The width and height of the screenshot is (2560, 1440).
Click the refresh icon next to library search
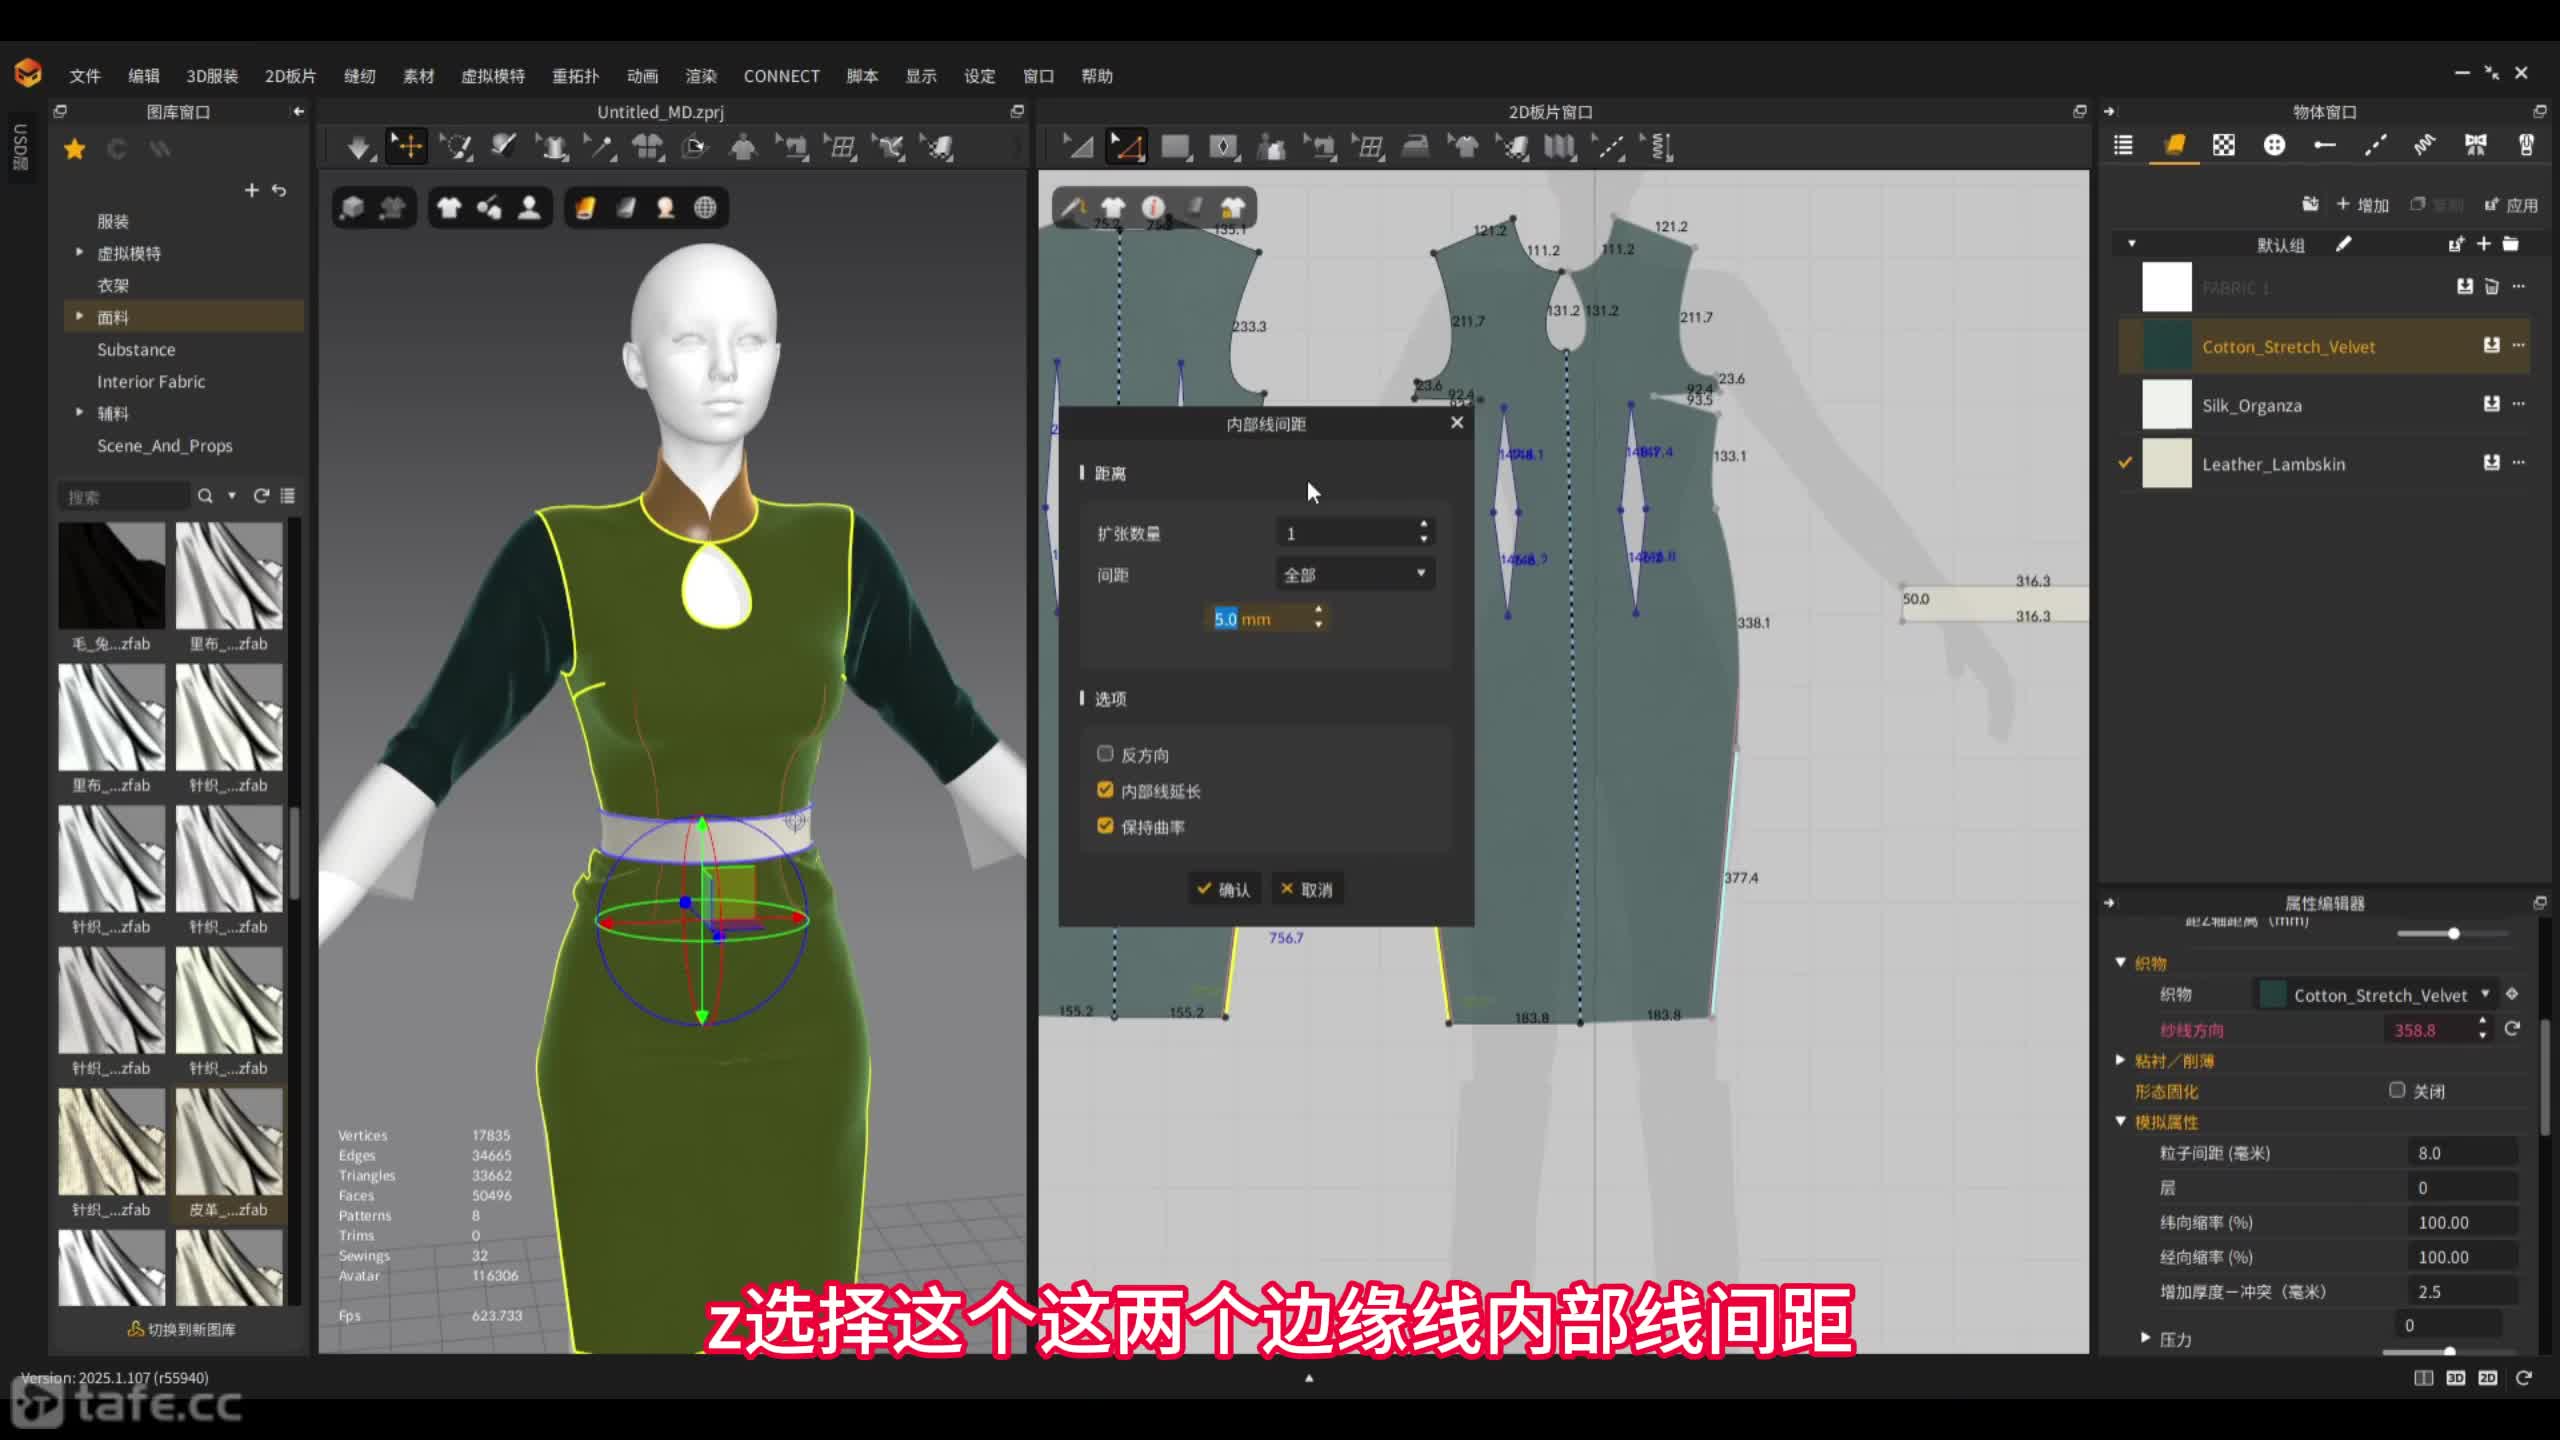[261, 496]
